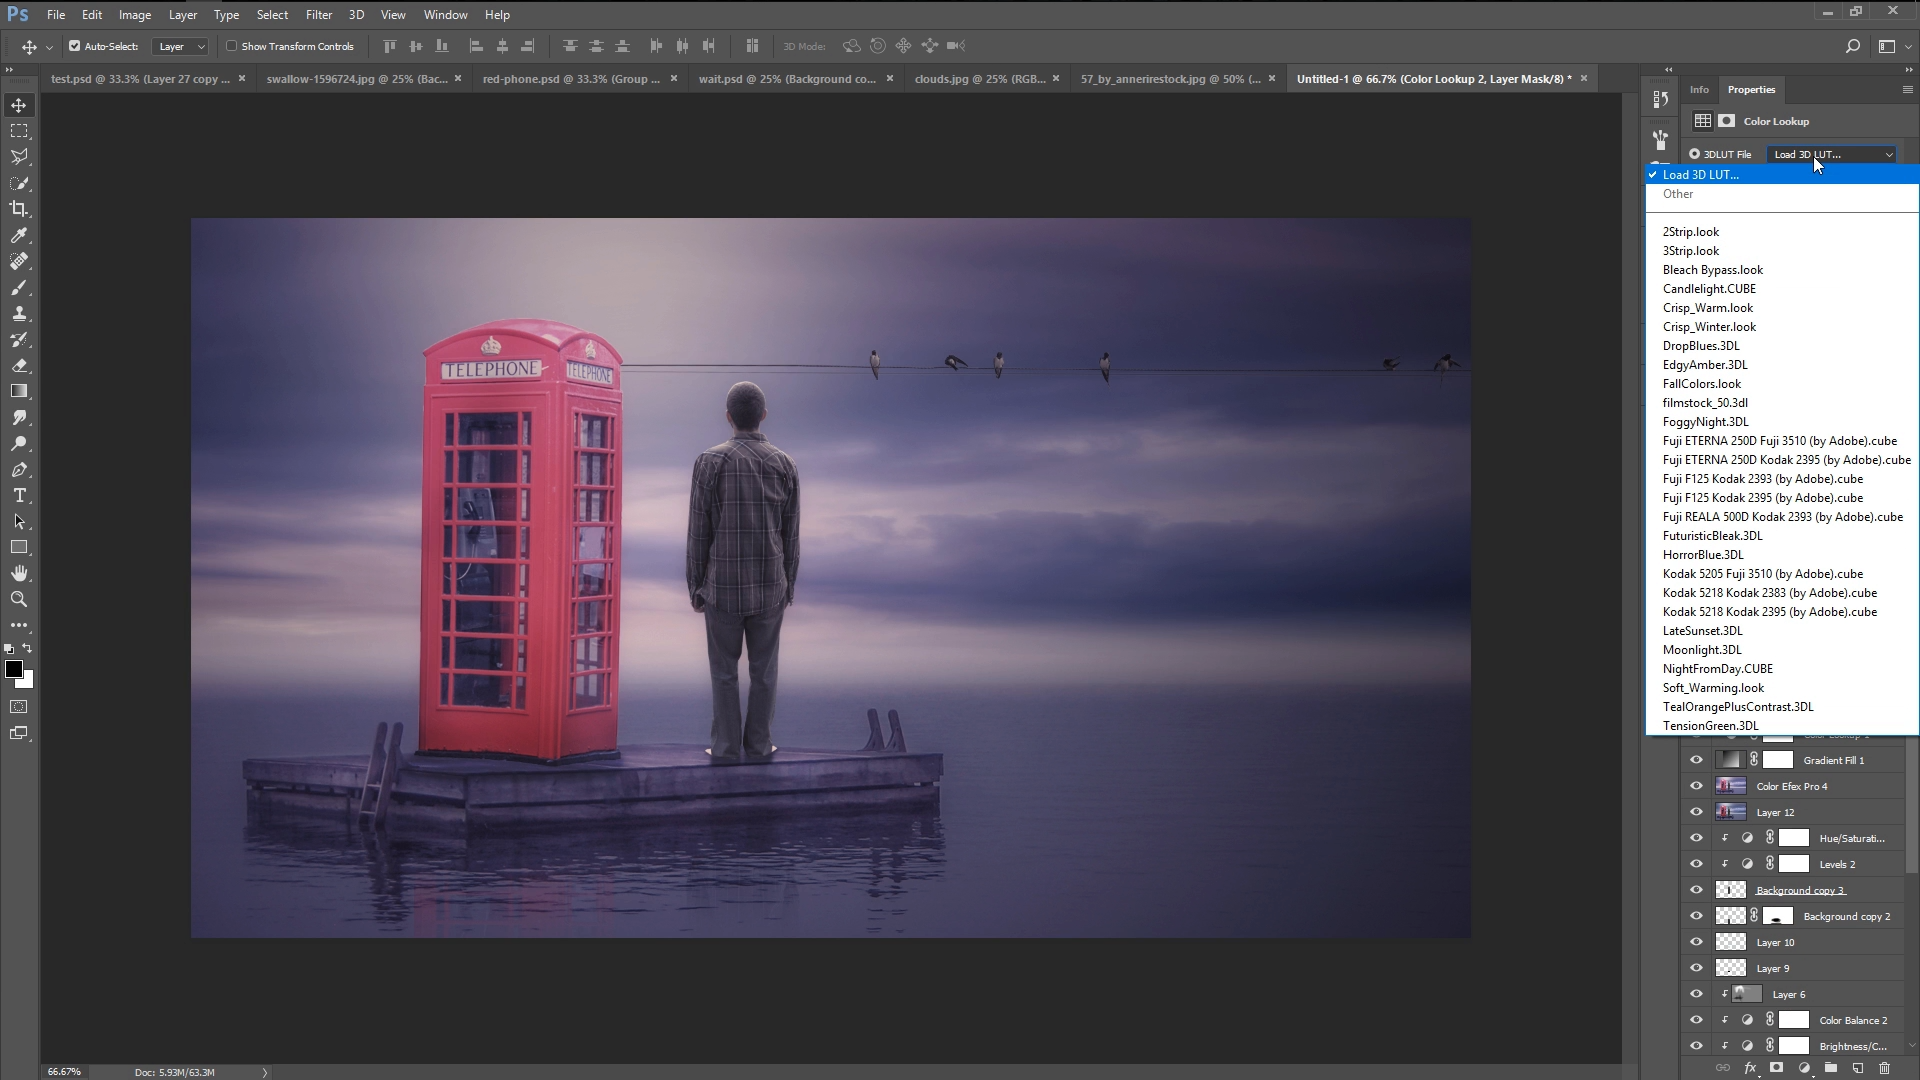Select the Pen tool
This screenshot has height=1080, width=1920.
pyautogui.click(x=19, y=470)
